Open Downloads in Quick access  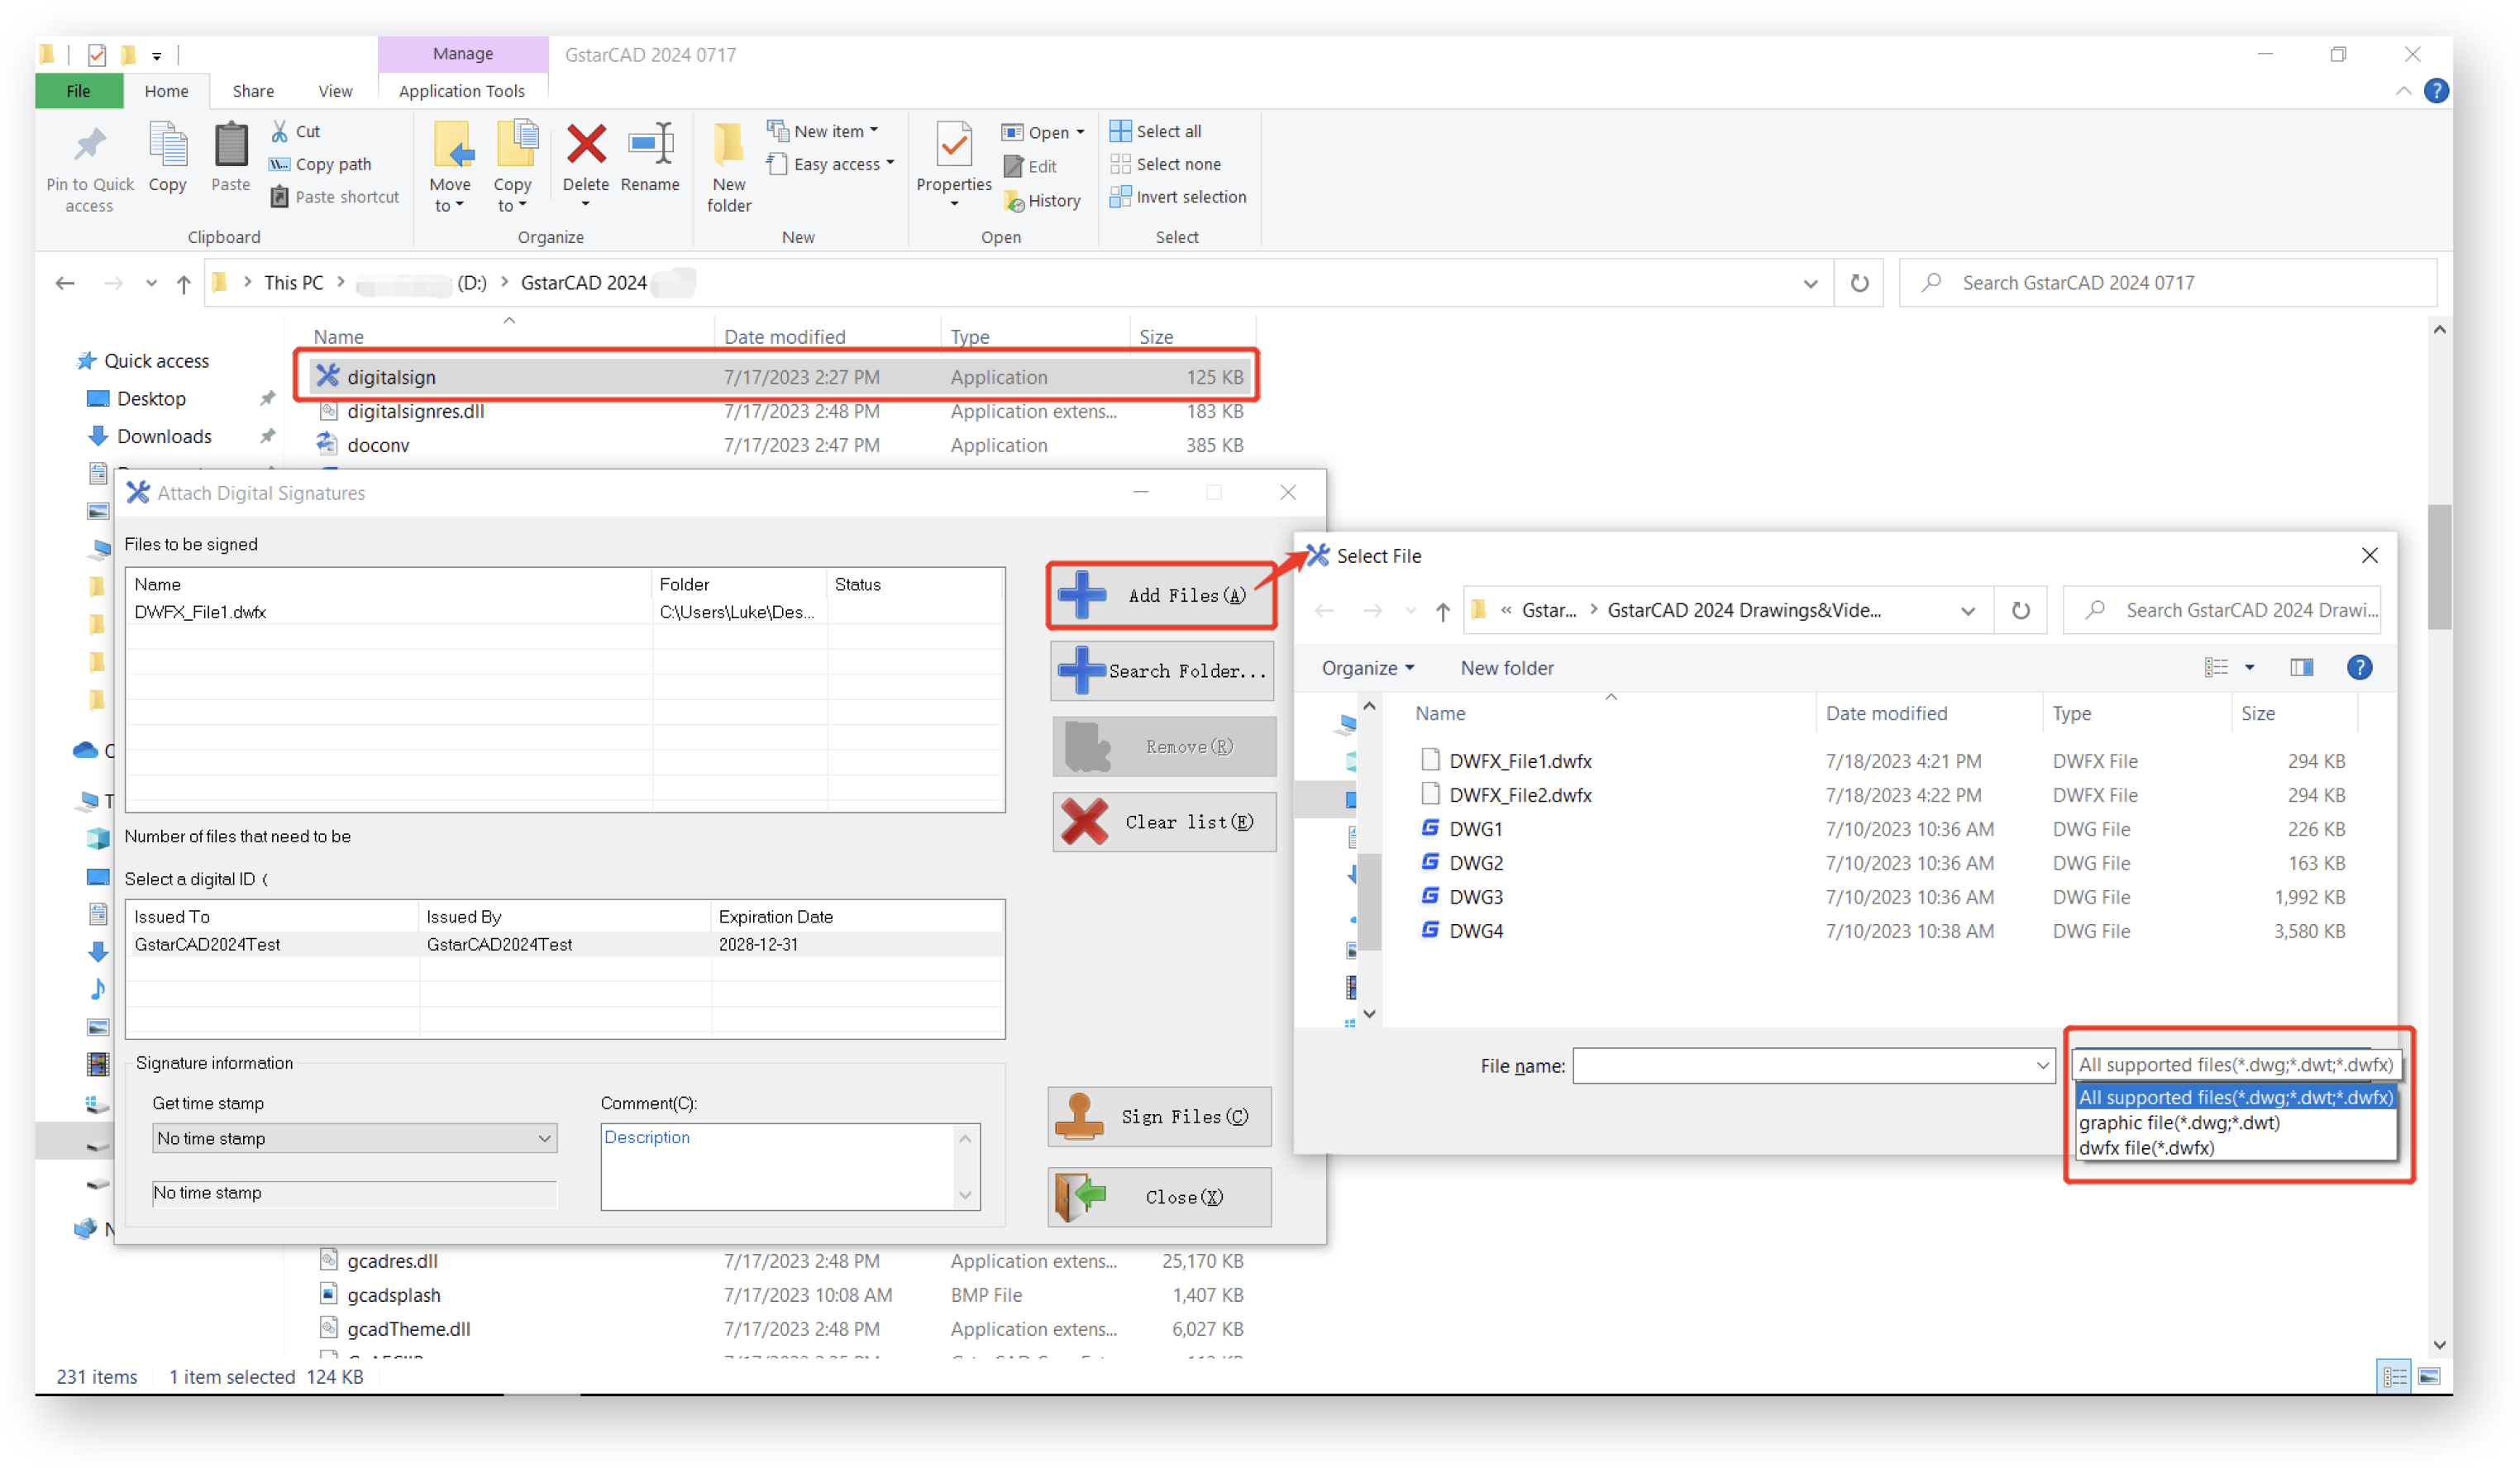point(163,436)
